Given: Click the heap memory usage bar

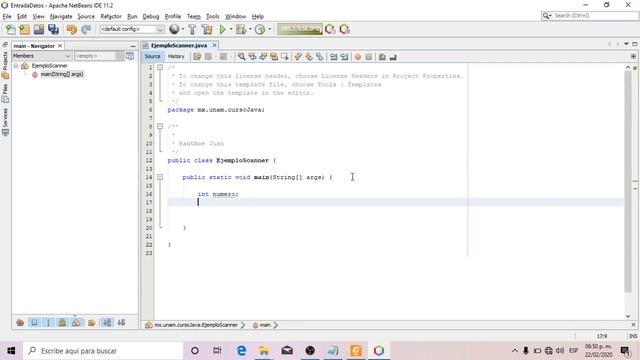Looking at the screenshot, I should coord(300,29).
